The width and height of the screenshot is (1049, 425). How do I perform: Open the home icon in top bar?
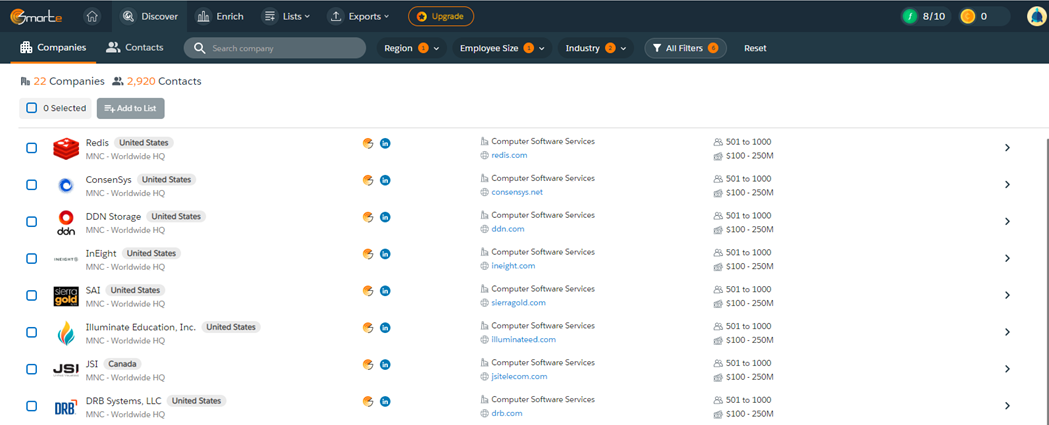pyautogui.click(x=92, y=17)
